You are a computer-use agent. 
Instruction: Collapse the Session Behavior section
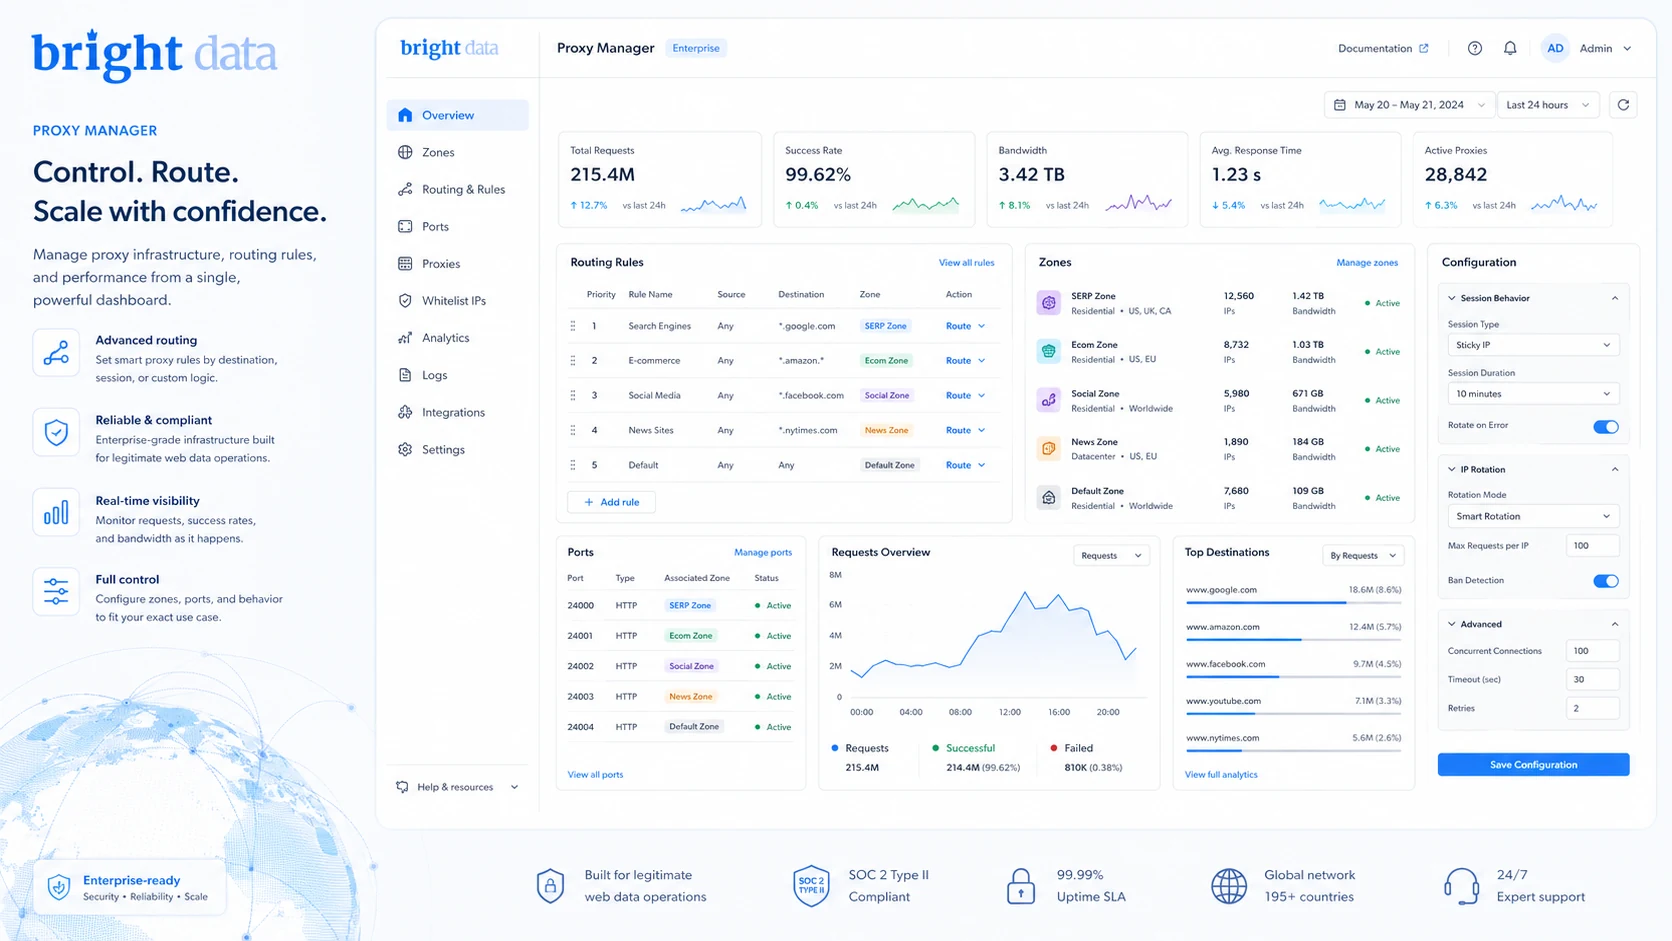click(x=1614, y=298)
